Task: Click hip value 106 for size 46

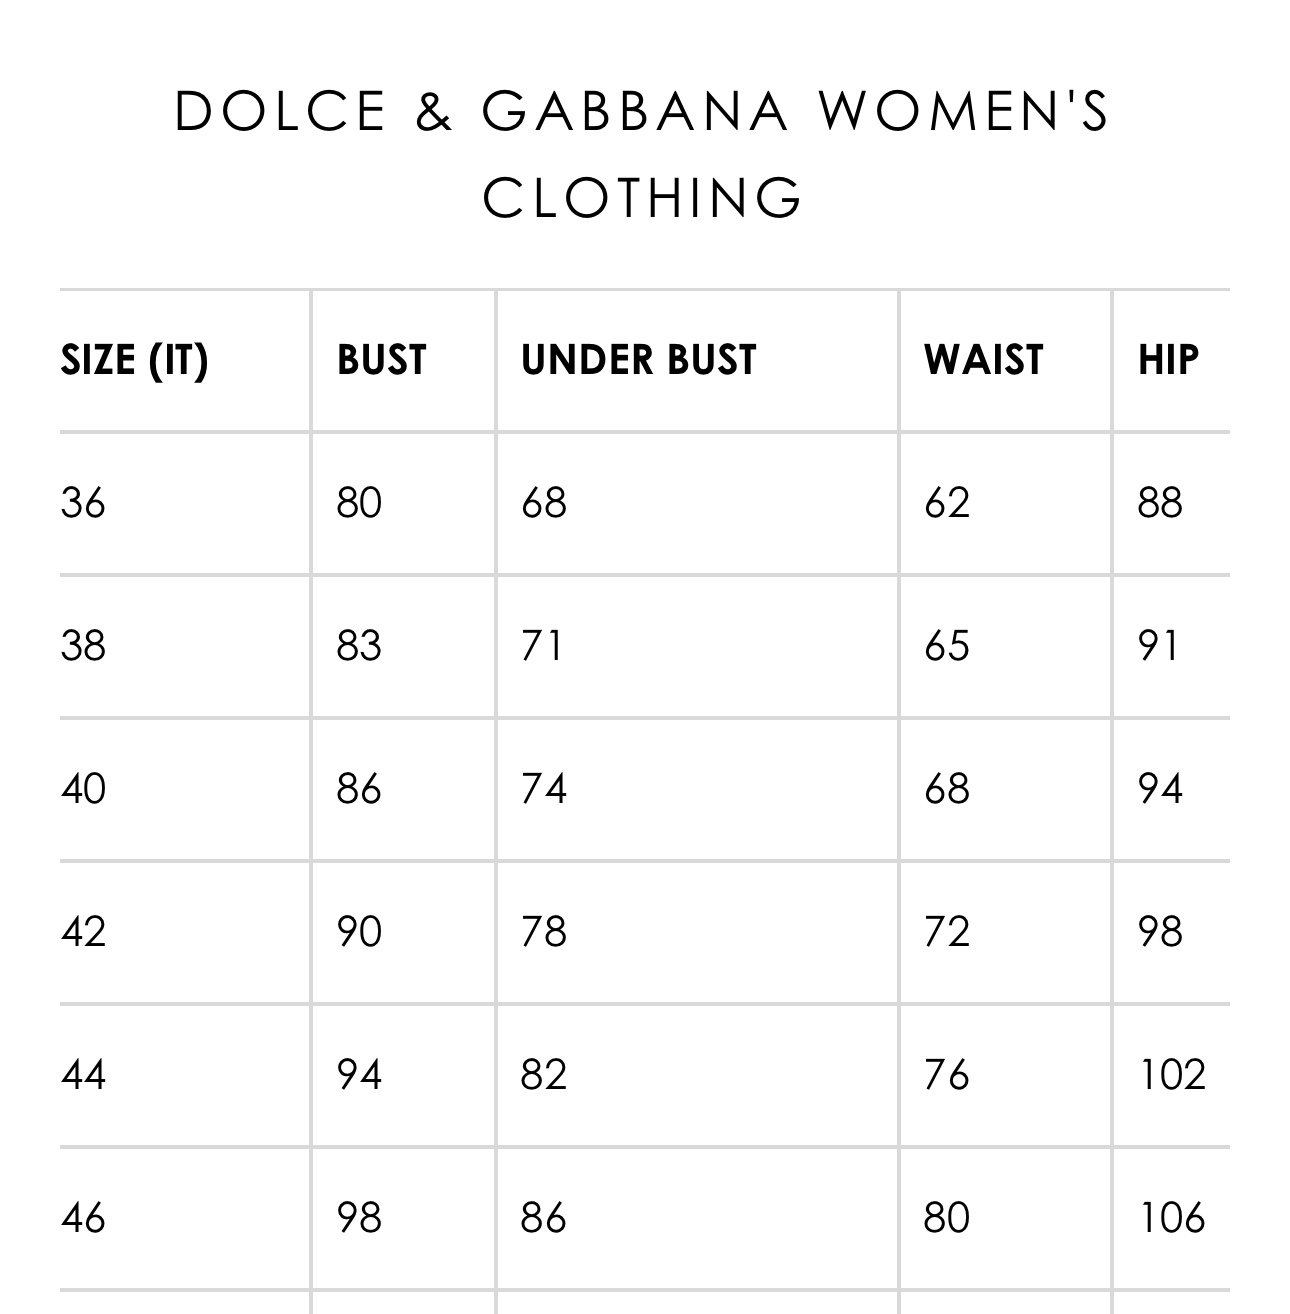Action: 1172,1218
